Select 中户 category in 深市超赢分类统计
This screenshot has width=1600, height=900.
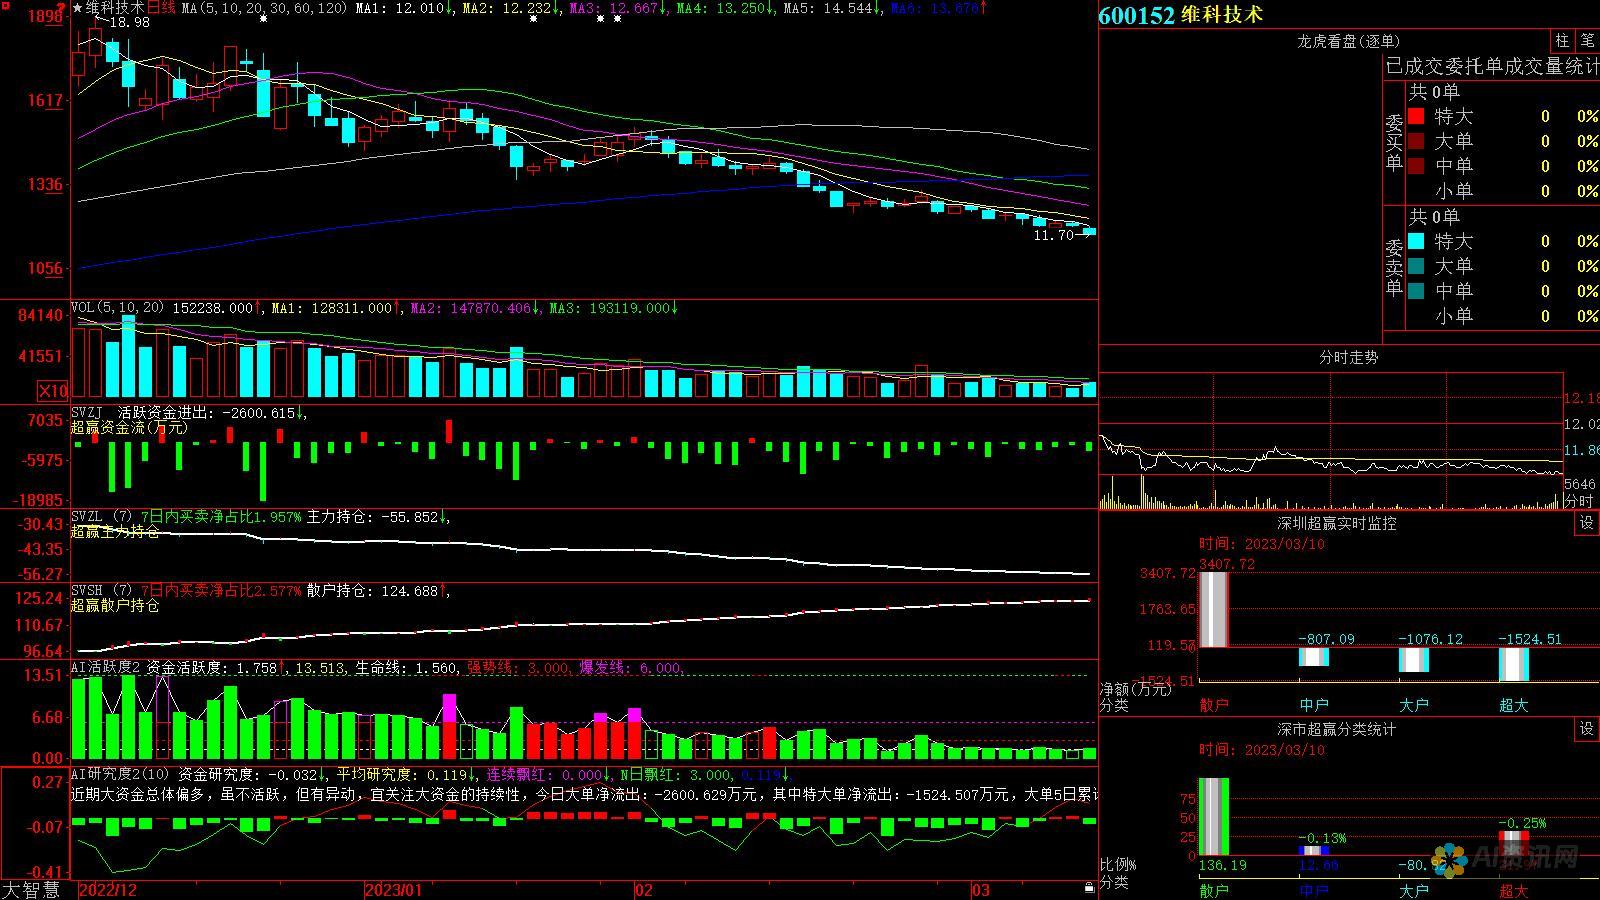coord(1314,891)
